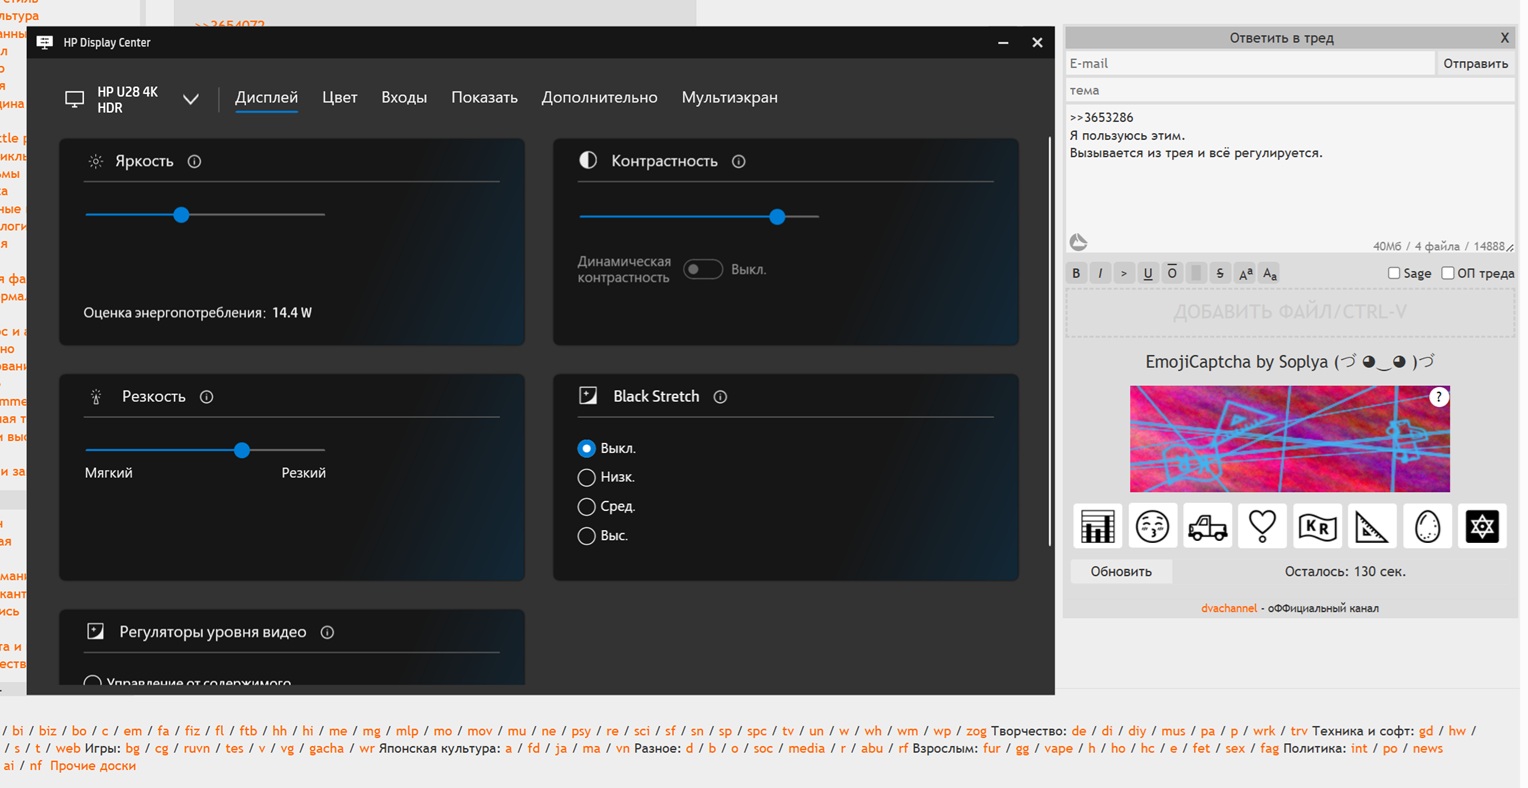Click the Резкость slider handle
Screen dimensions: 1528x788
pos(241,450)
